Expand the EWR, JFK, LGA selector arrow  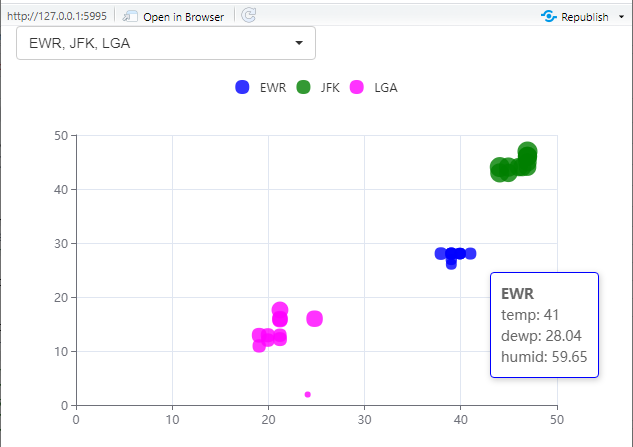(299, 43)
